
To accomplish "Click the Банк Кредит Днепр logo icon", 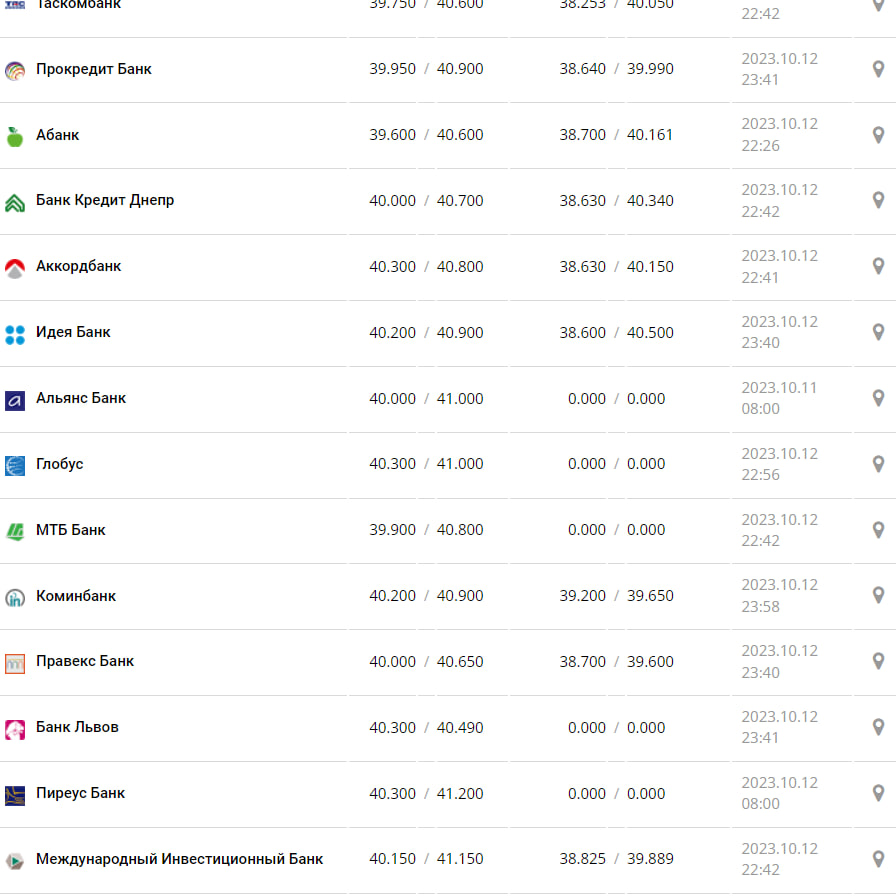I will point(14,202).
